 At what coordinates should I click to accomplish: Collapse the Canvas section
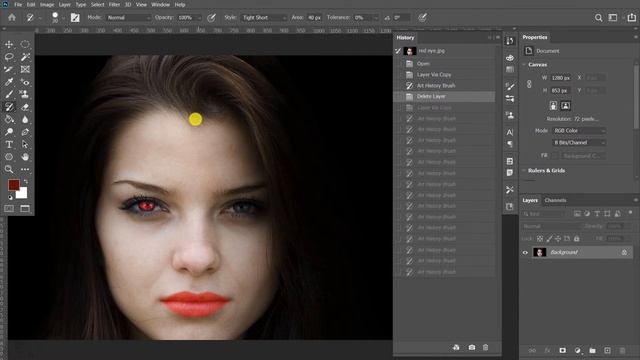(x=524, y=64)
